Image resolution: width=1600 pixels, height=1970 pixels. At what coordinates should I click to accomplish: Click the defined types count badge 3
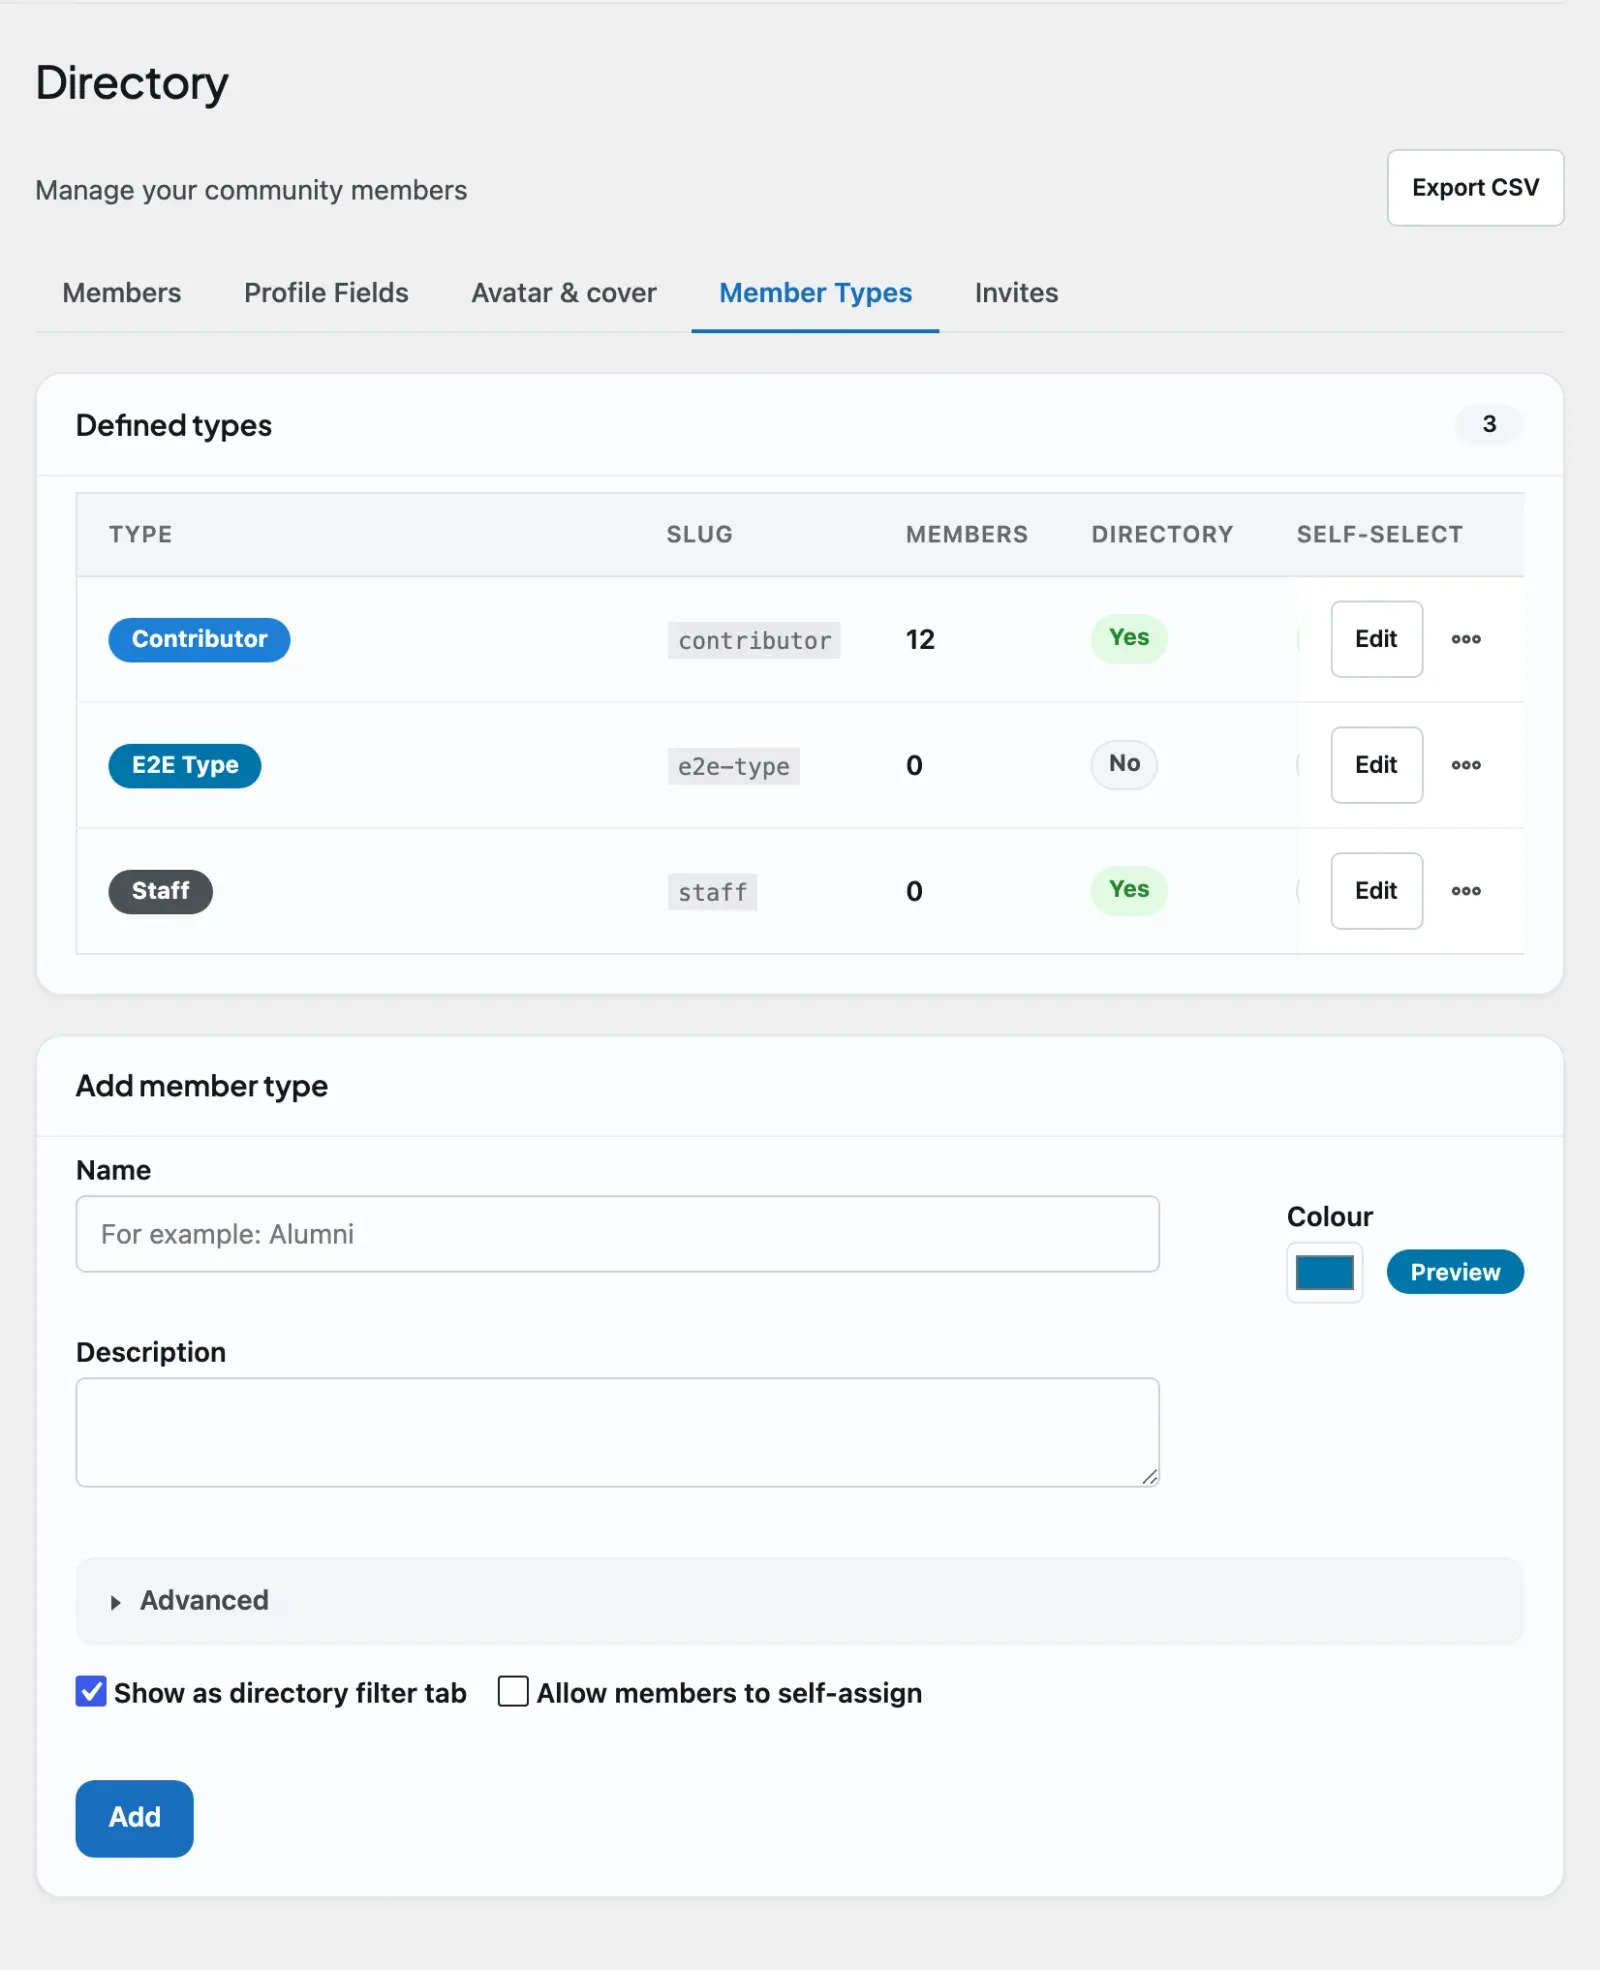[1489, 424]
